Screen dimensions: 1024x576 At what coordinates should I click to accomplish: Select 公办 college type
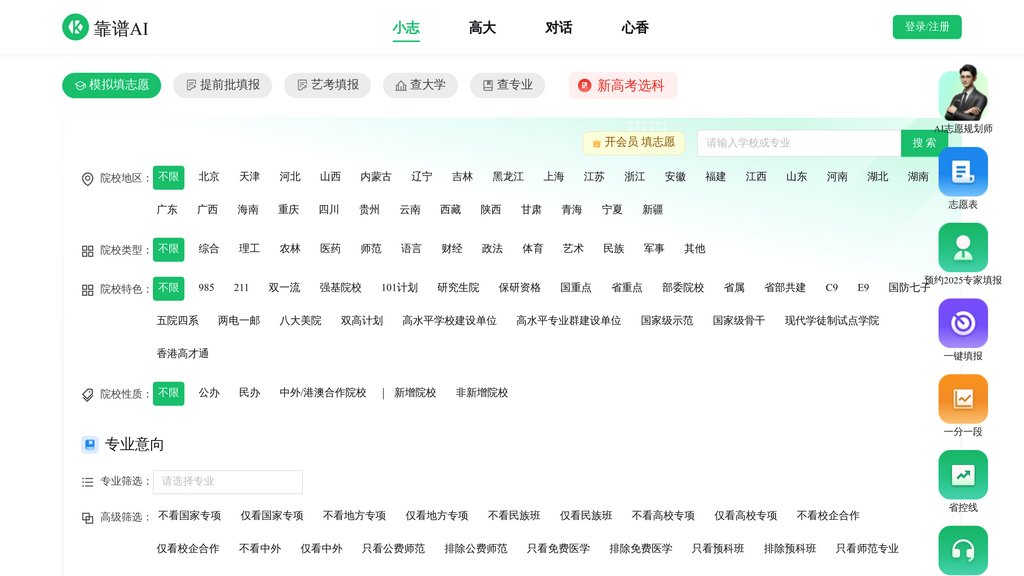[208, 393]
